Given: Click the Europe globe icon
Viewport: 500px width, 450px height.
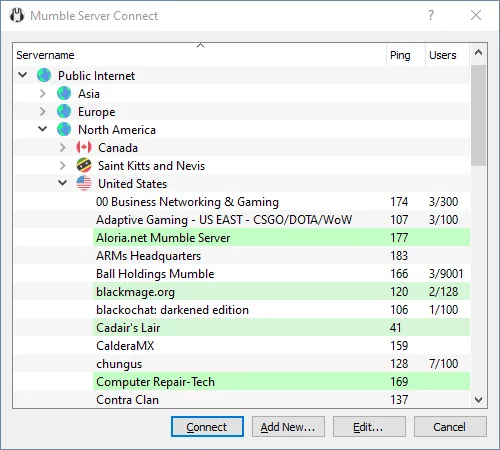Looking at the screenshot, I should 64,111.
